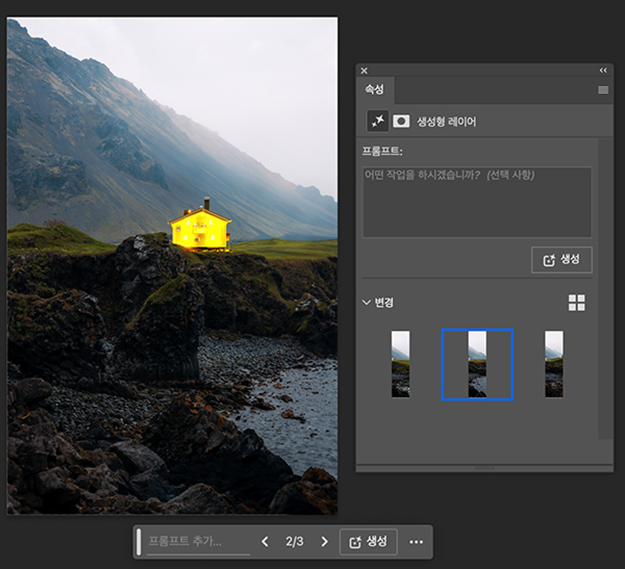The width and height of the screenshot is (625, 569).
Task: Open taskbar more options ellipsis
Action: (x=416, y=542)
